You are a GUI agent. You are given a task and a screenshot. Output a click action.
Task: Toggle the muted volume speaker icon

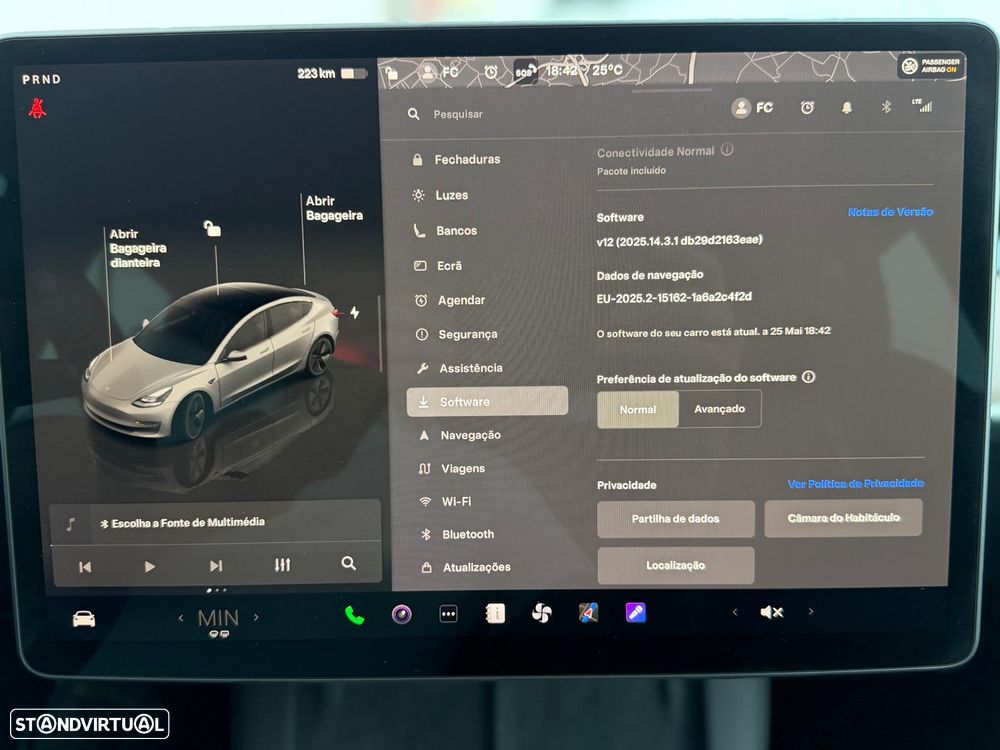tap(771, 612)
